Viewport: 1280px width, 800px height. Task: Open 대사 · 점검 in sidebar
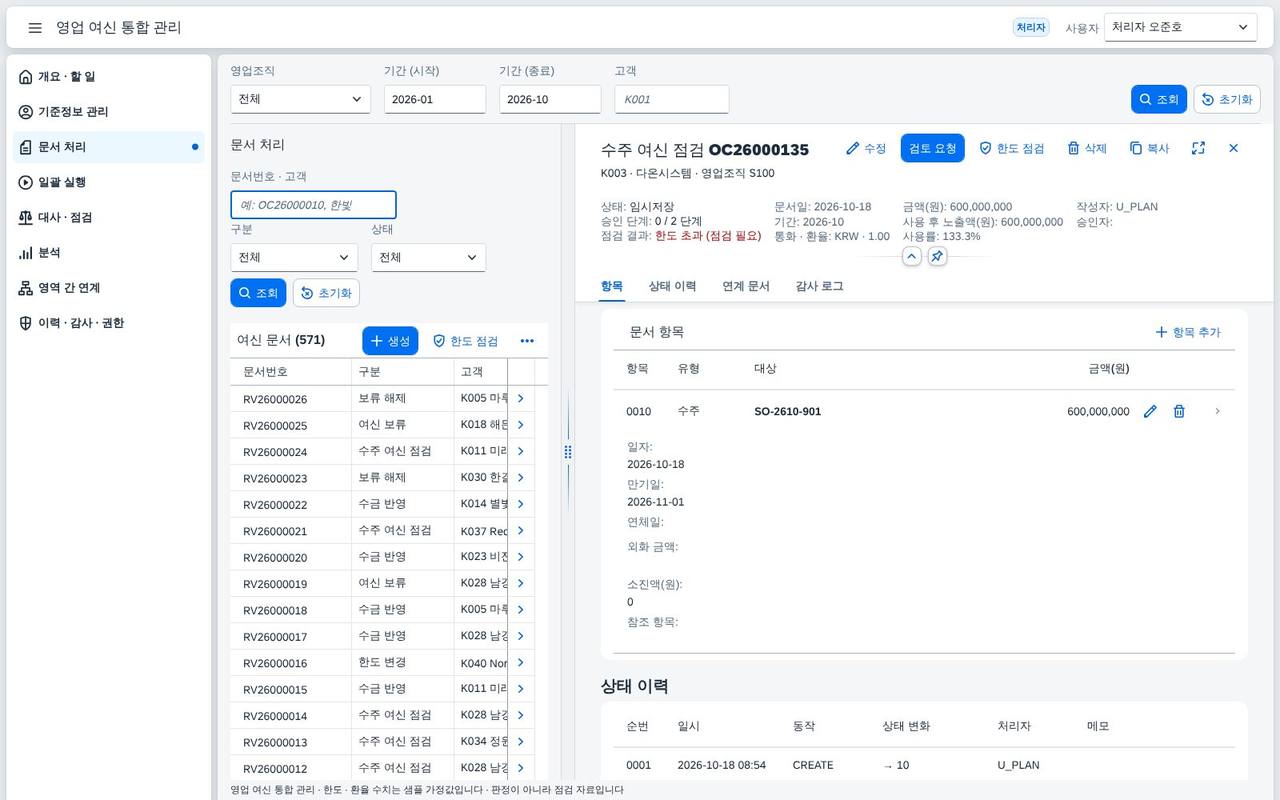pyautogui.click(x=110, y=217)
